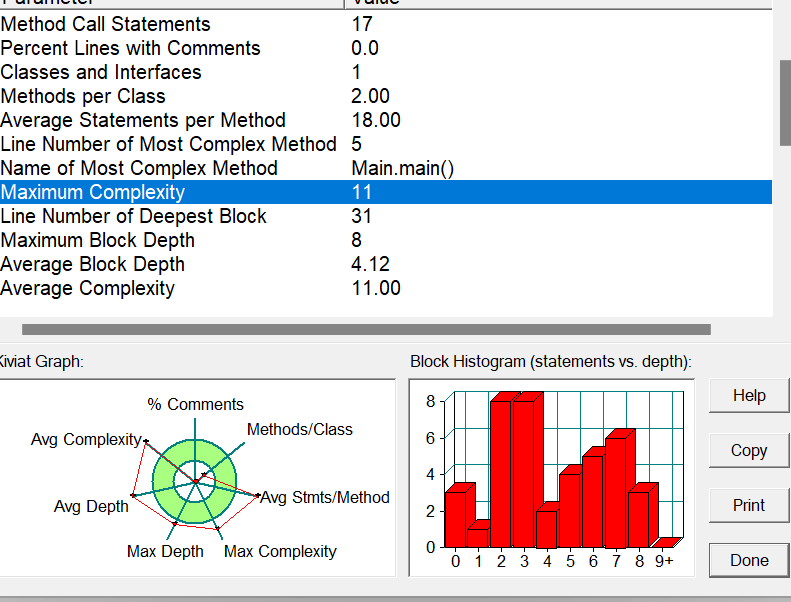Select the Maximum Complexity row
Screen dimensions: 791x602
tap(386, 192)
